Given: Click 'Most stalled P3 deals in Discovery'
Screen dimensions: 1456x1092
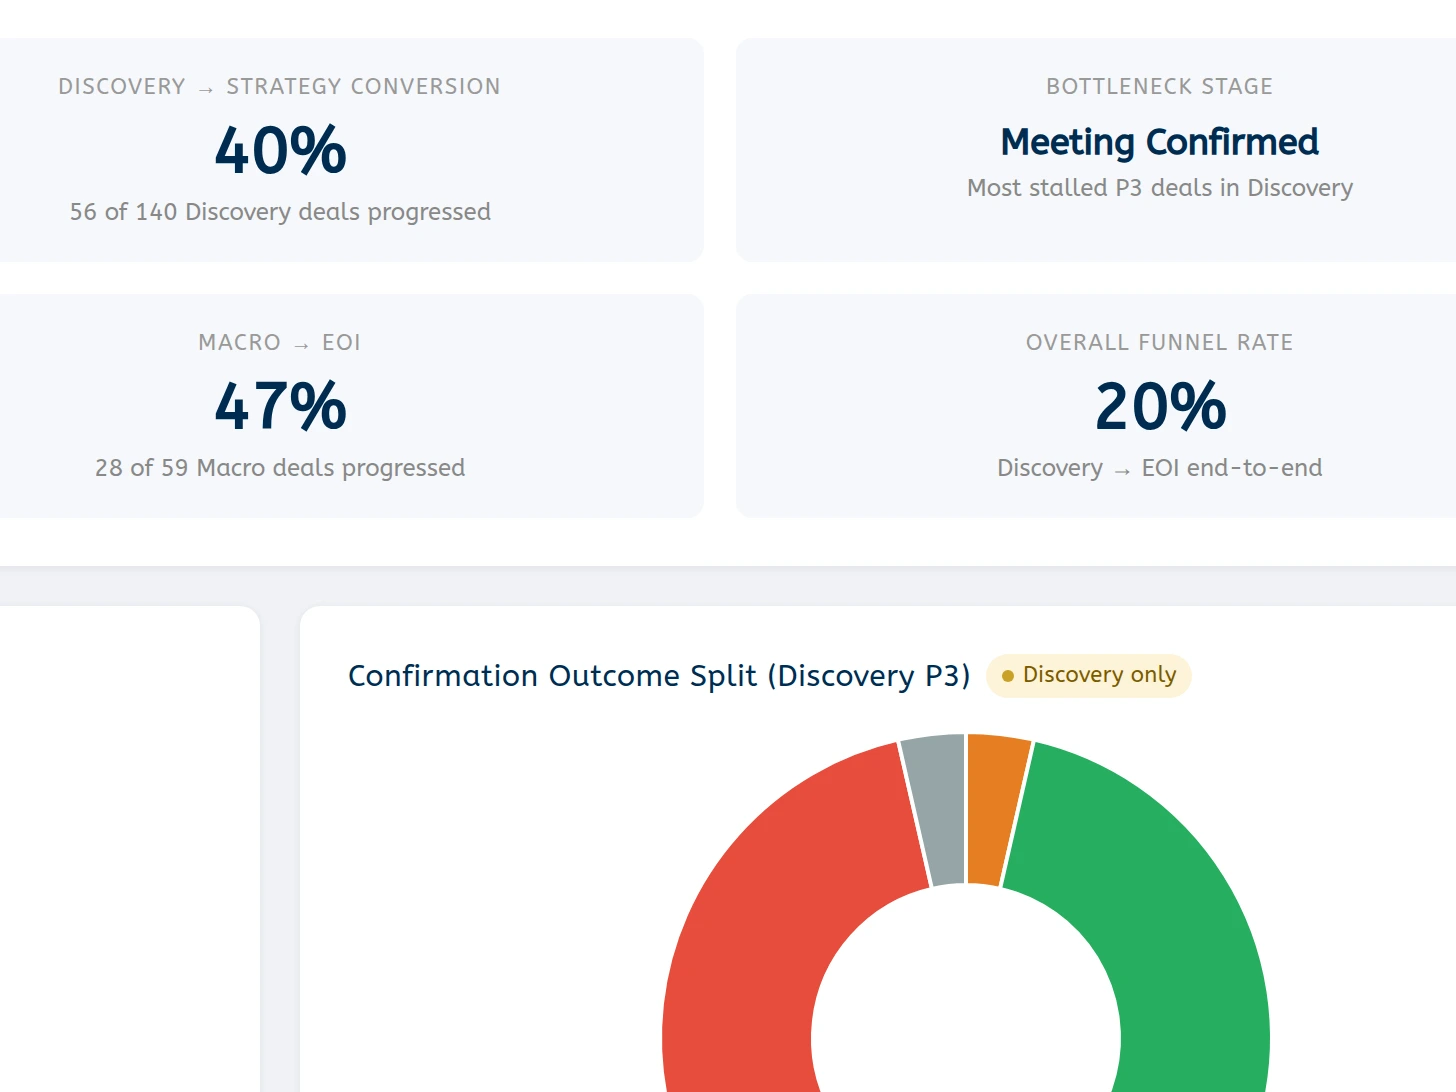Looking at the screenshot, I should coord(1159,188).
